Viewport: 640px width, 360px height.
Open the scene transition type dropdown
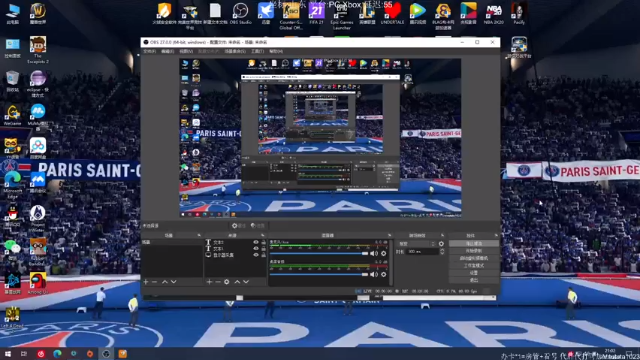pos(416,244)
